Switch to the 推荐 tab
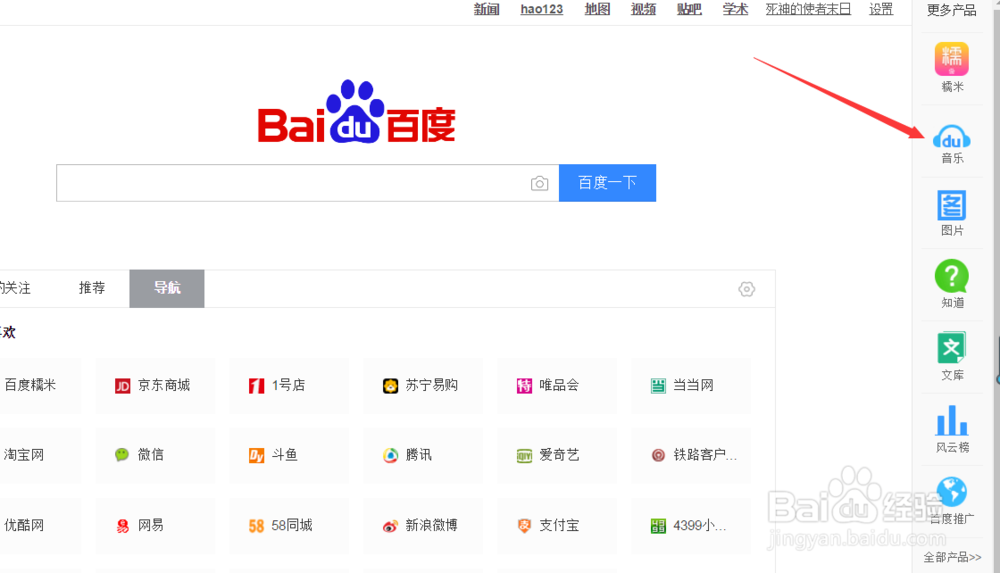 point(92,288)
